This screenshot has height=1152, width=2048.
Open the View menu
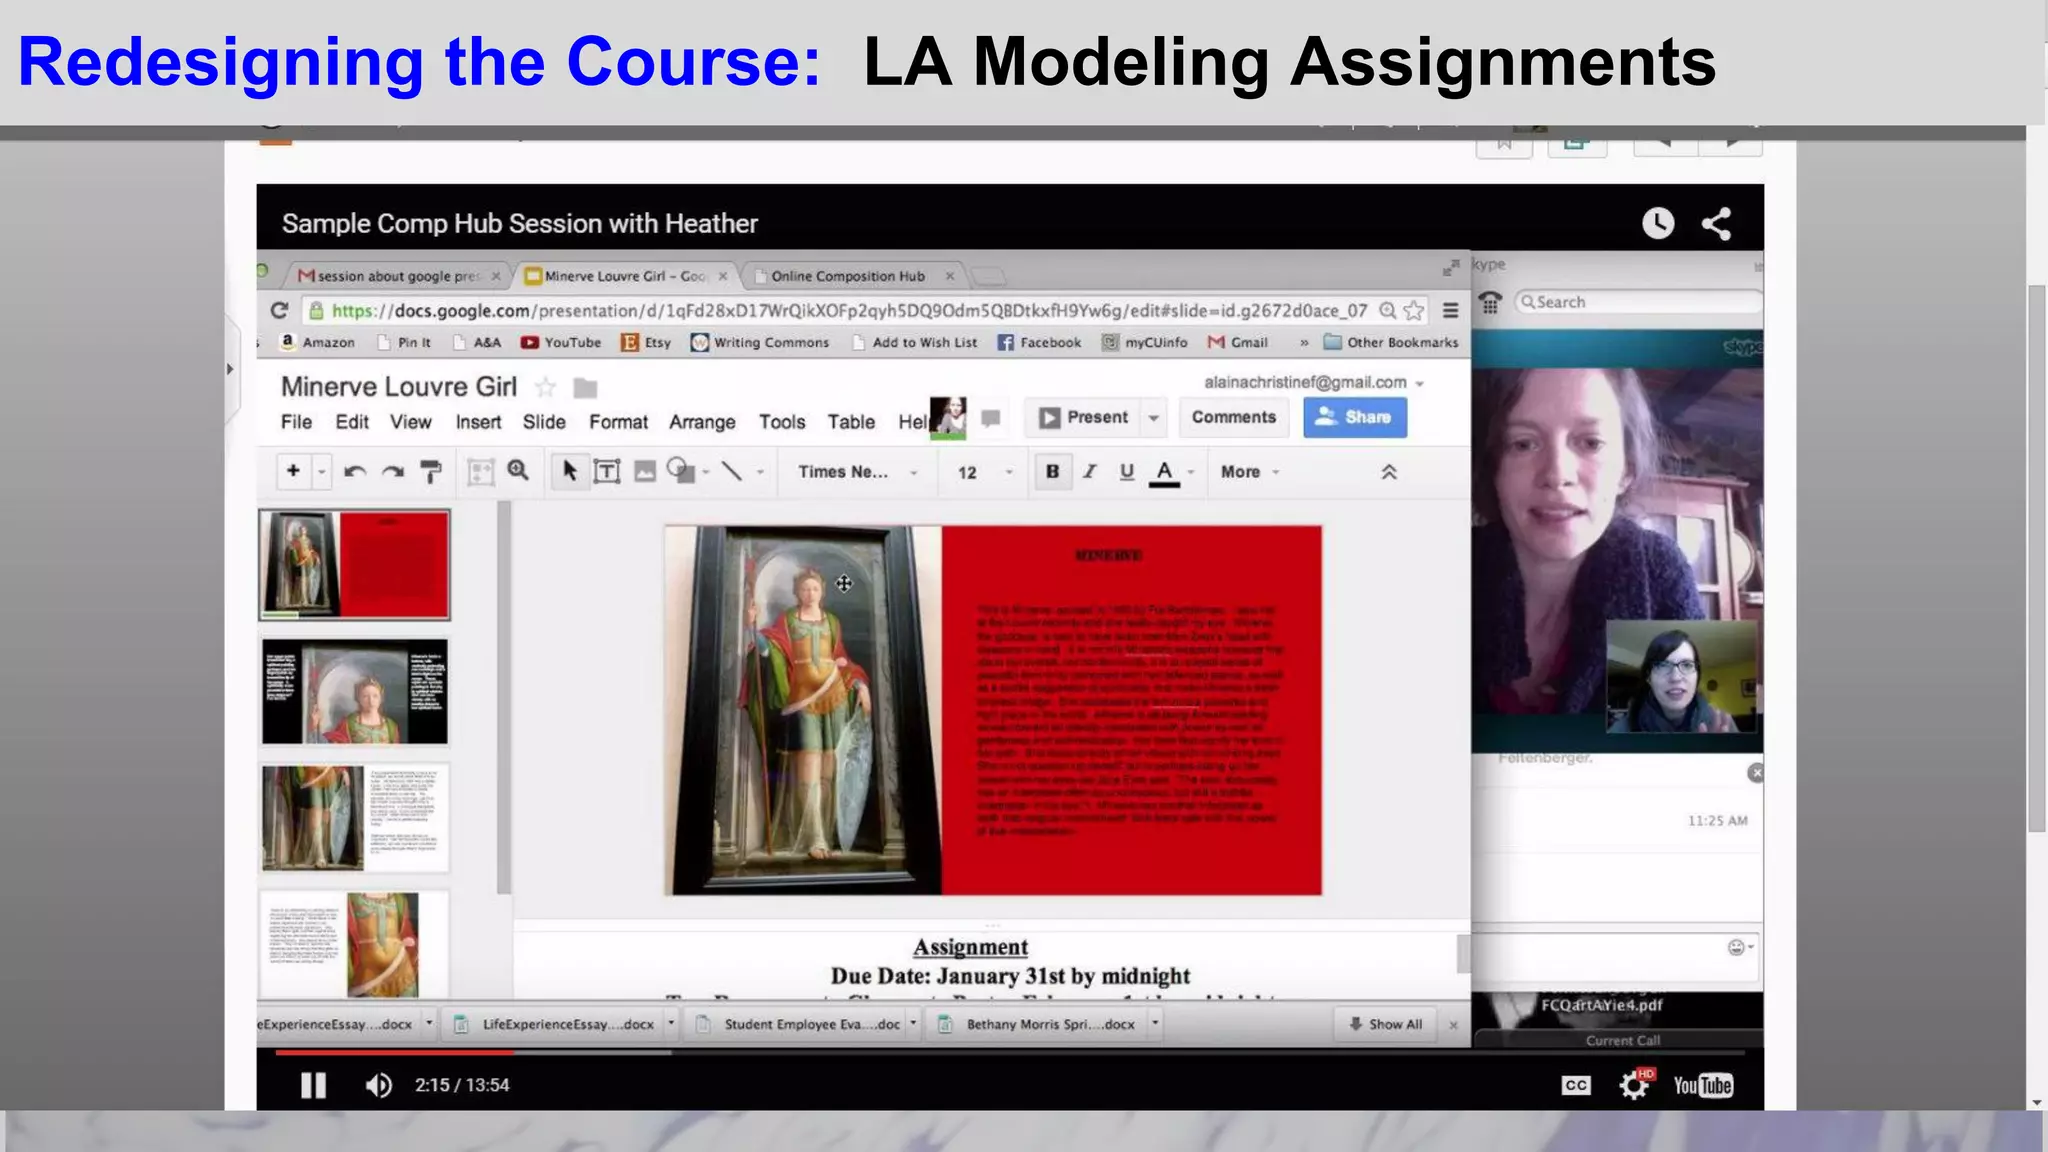click(411, 422)
